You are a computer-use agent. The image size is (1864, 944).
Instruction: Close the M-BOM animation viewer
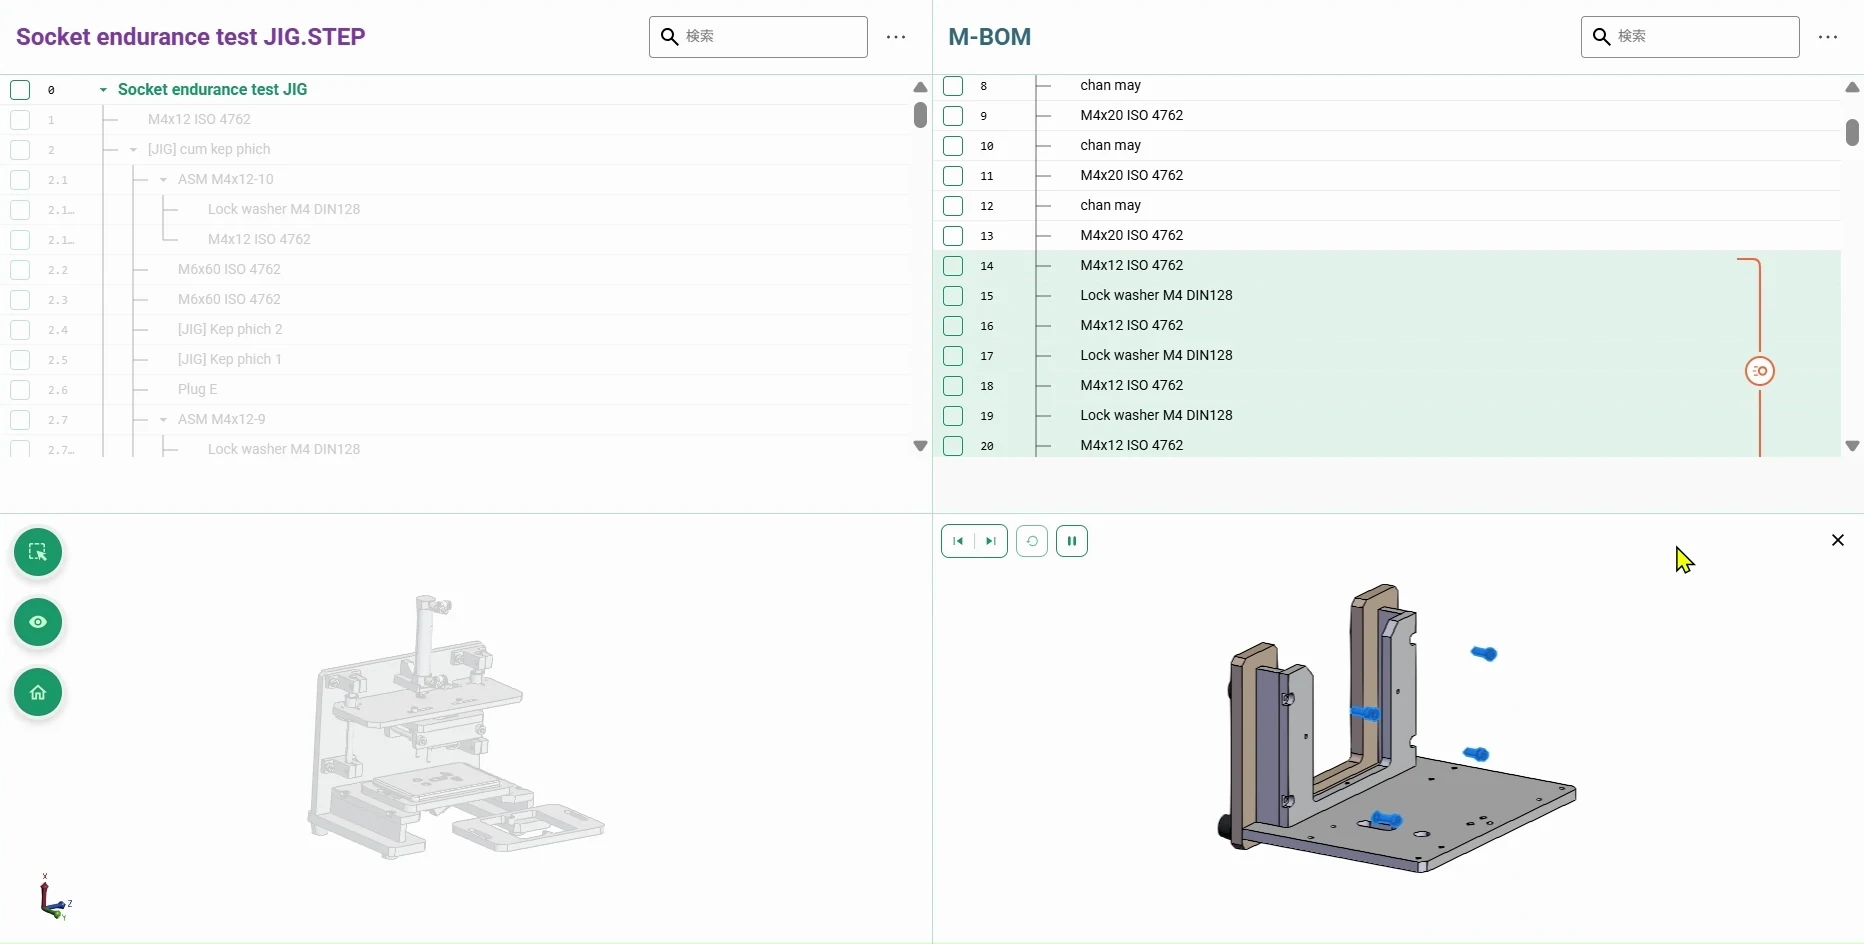(x=1838, y=540)
